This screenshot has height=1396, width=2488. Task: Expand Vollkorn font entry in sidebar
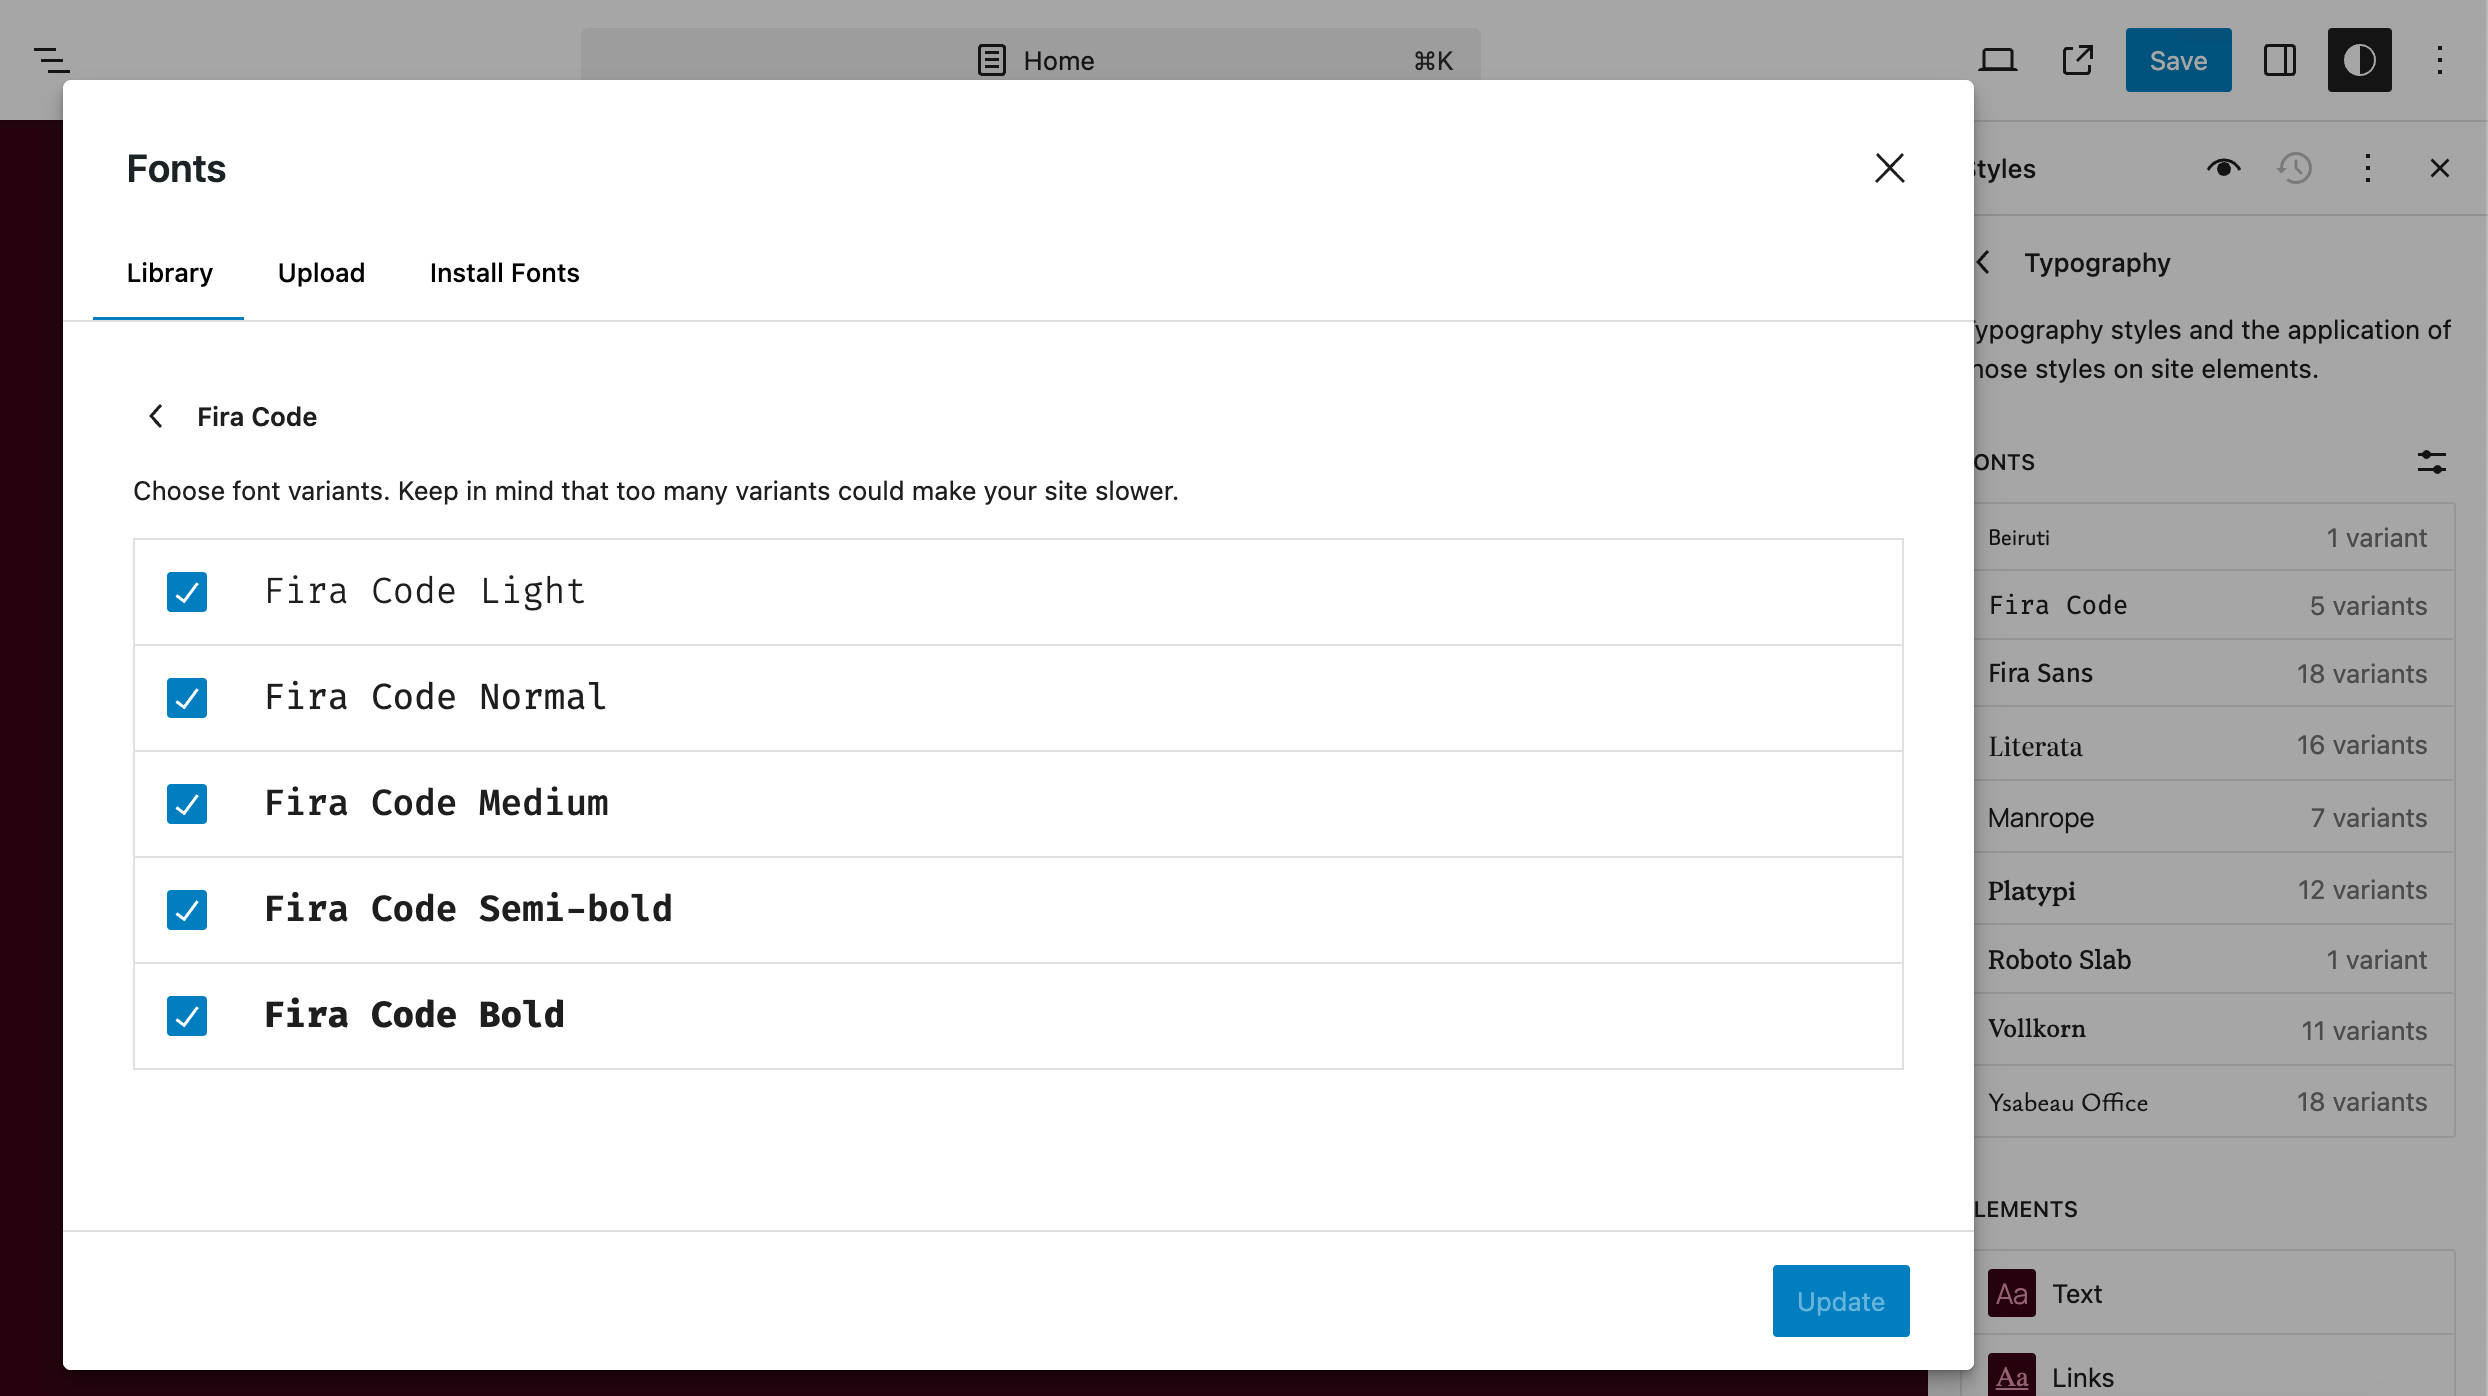click(2208, 1029)
